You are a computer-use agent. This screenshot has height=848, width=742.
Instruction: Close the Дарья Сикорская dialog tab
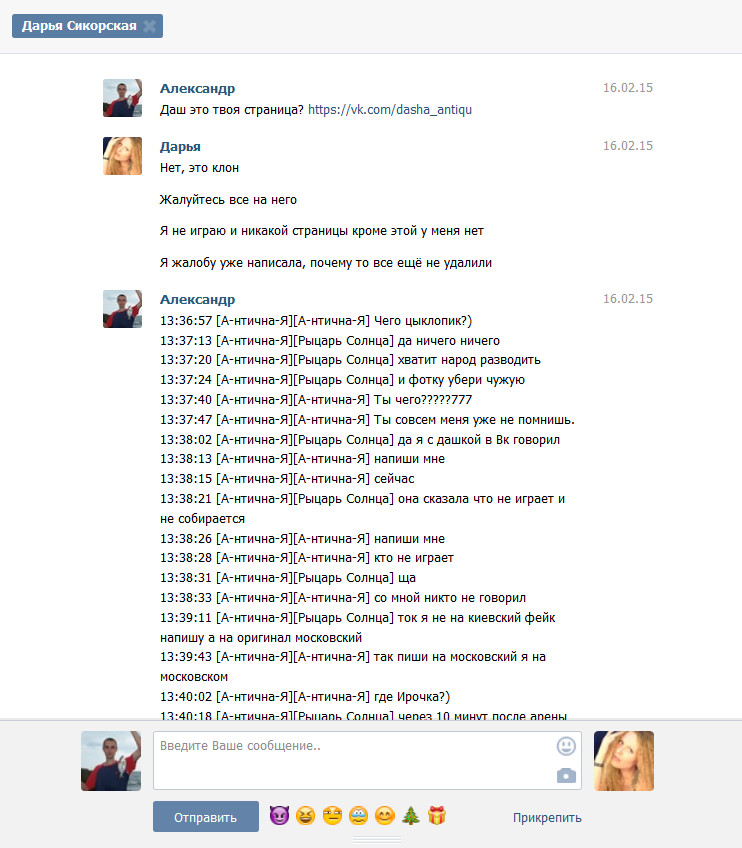(150, 26)
